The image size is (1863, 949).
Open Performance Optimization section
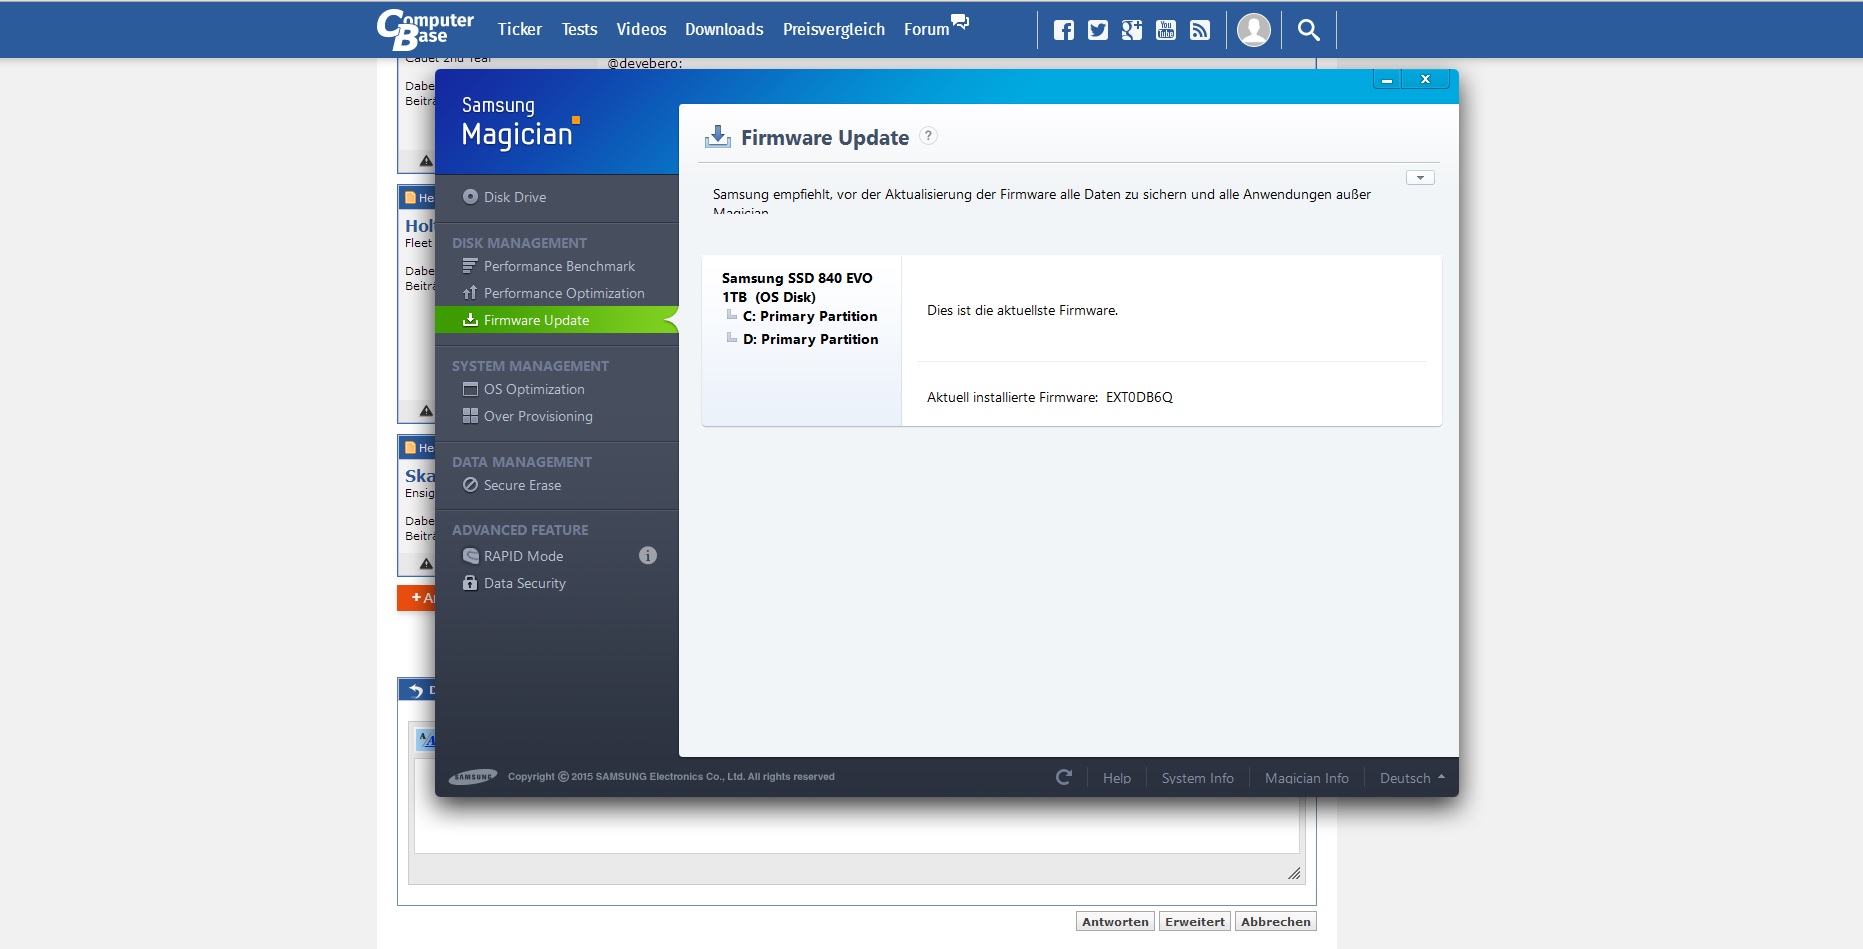click(556, 293)
